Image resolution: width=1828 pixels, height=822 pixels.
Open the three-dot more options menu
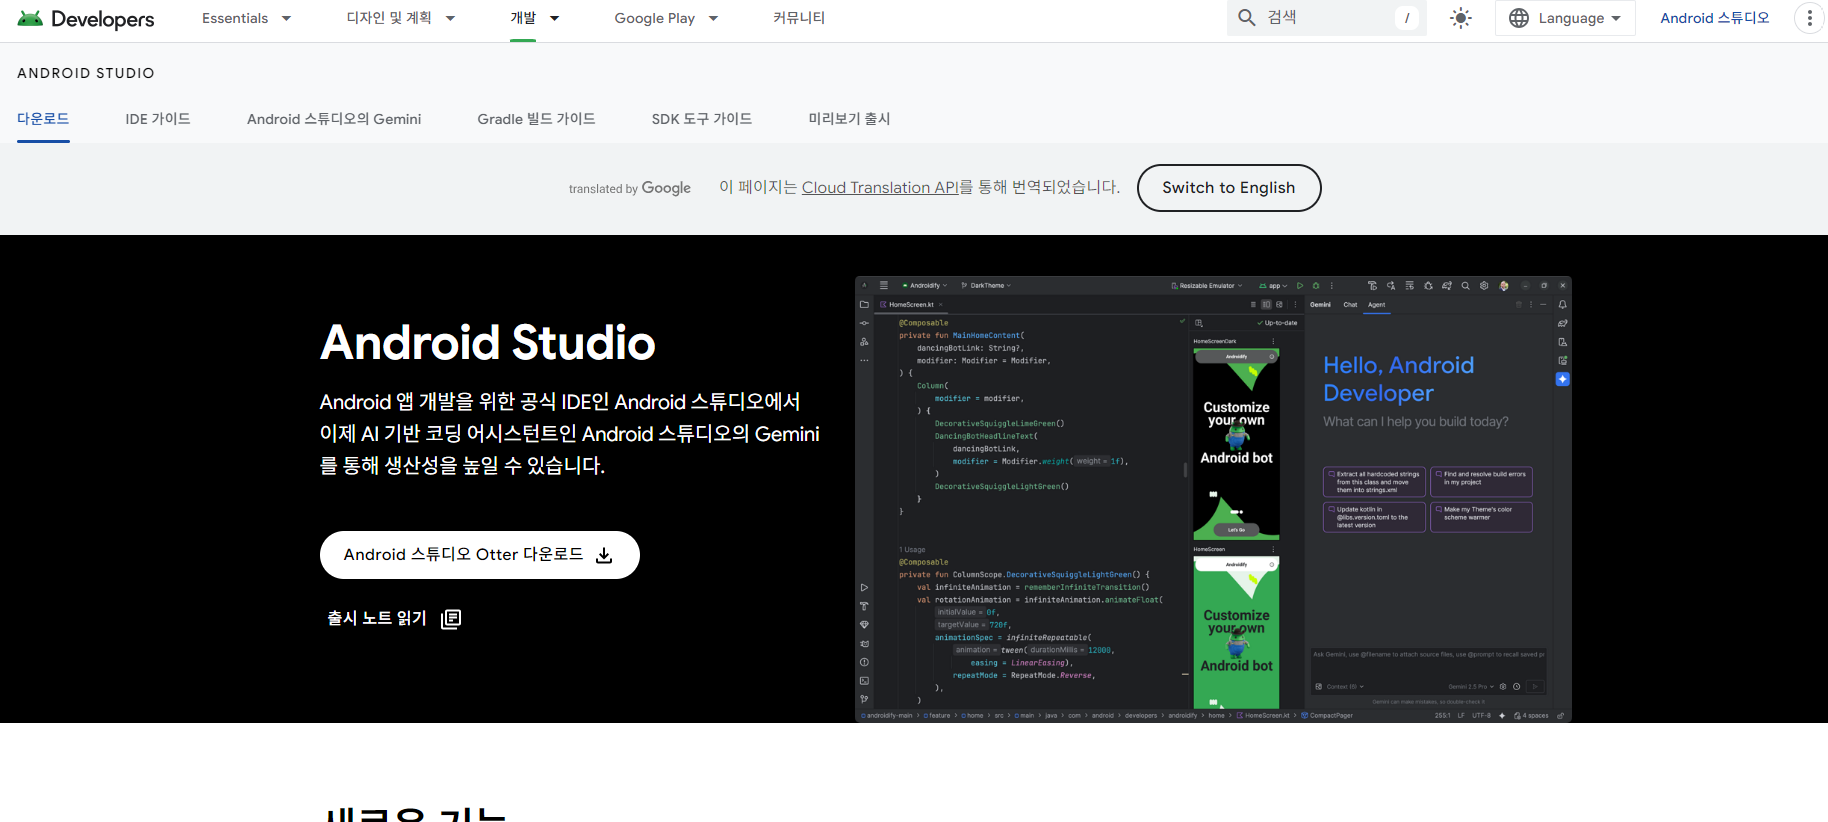[1809, 18]
